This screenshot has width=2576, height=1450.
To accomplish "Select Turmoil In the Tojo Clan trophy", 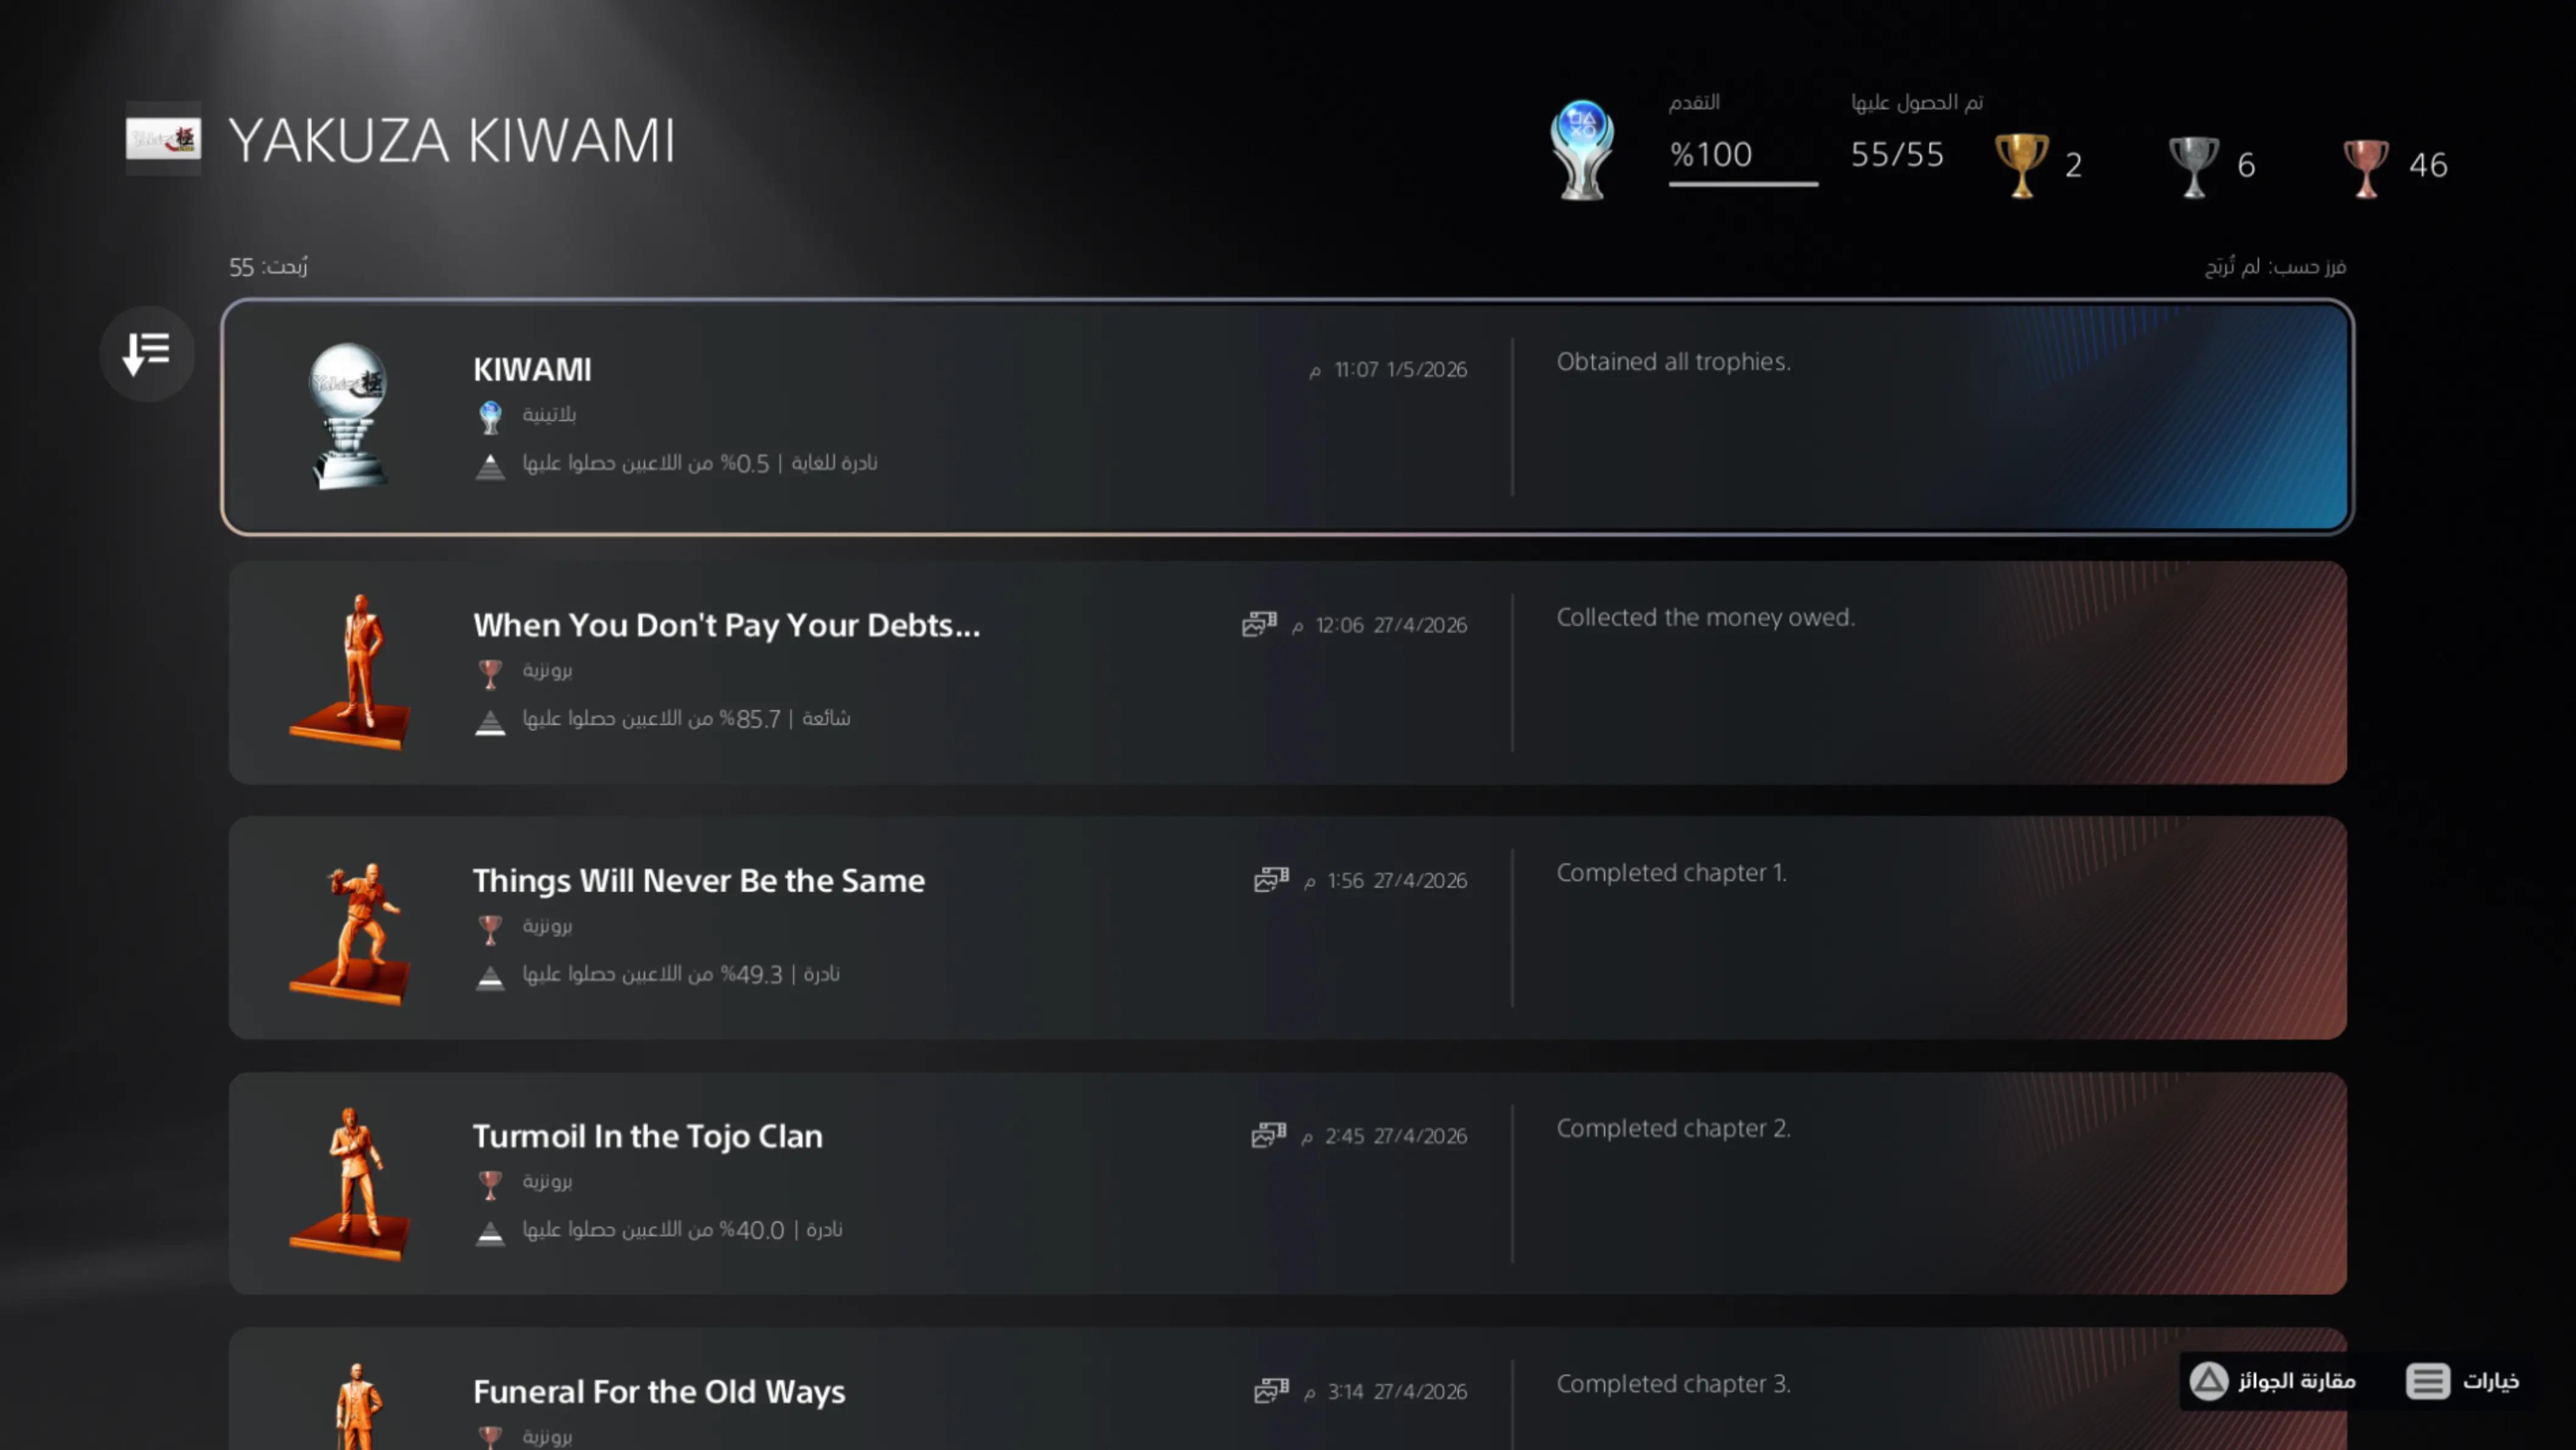I will pos(1287,1183).
